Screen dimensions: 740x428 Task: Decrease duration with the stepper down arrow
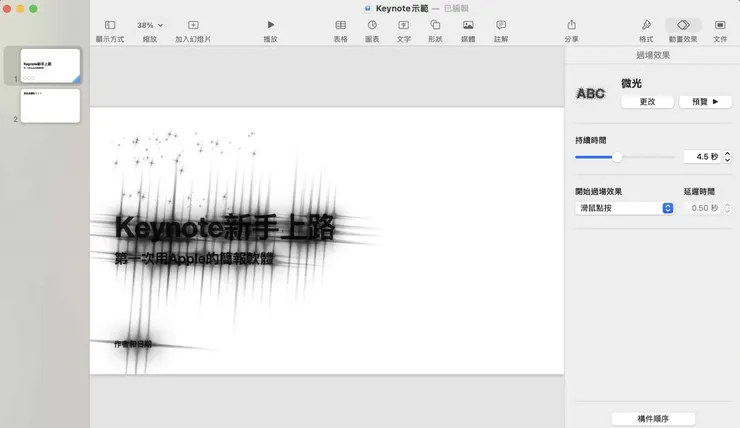click(727, 160)
